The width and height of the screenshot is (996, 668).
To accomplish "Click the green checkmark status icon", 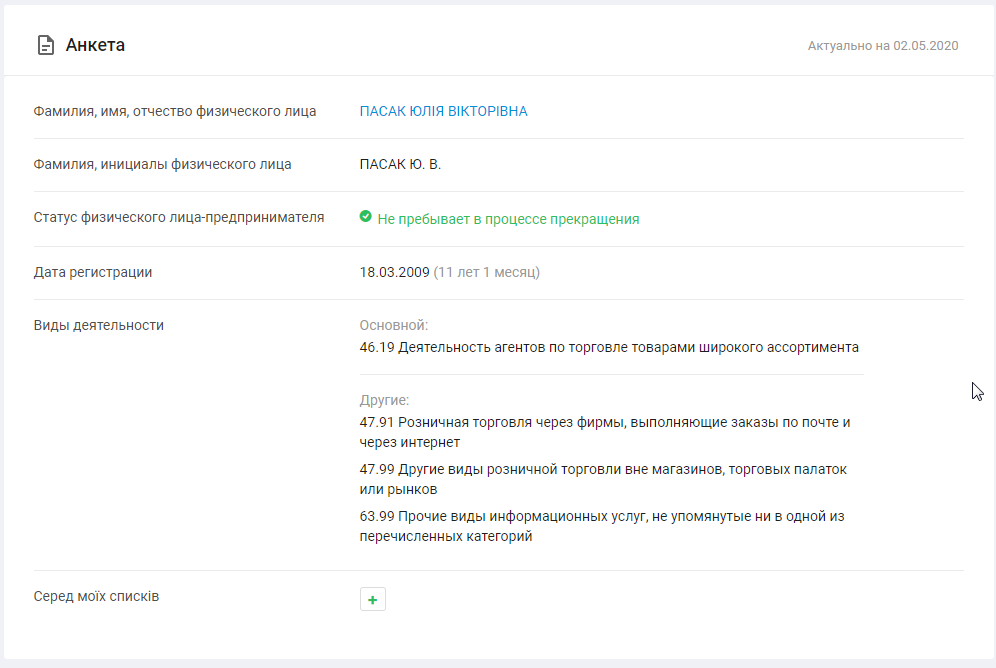I will pos(366,217).
